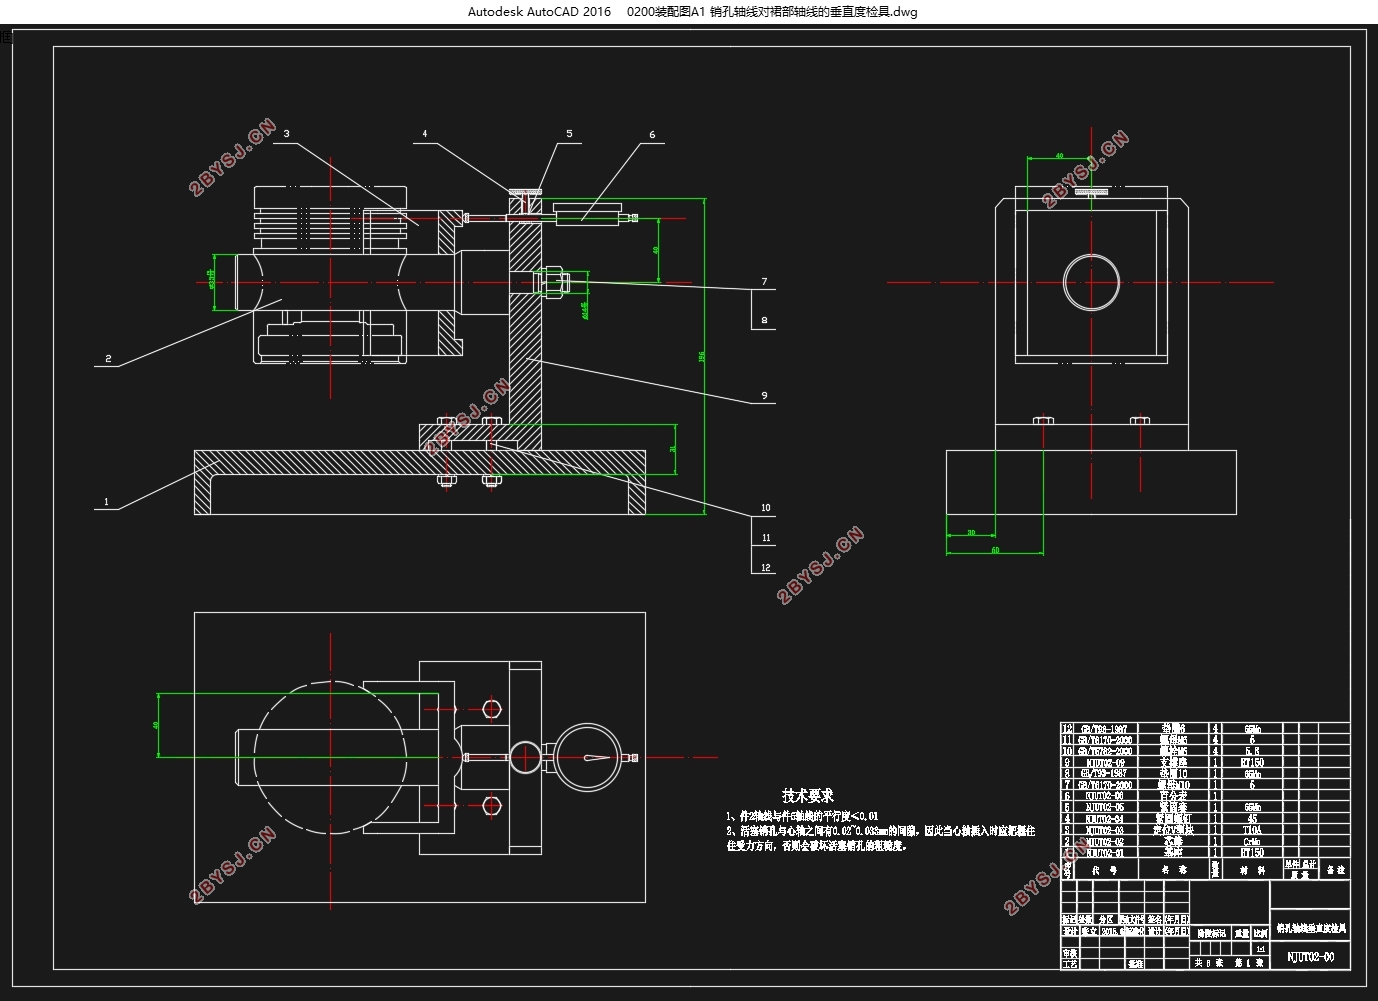Click technical requirement line 1 about 平行度<0.01
The height and width of the screenshot is (1001, 1378).
click(802, 816)
